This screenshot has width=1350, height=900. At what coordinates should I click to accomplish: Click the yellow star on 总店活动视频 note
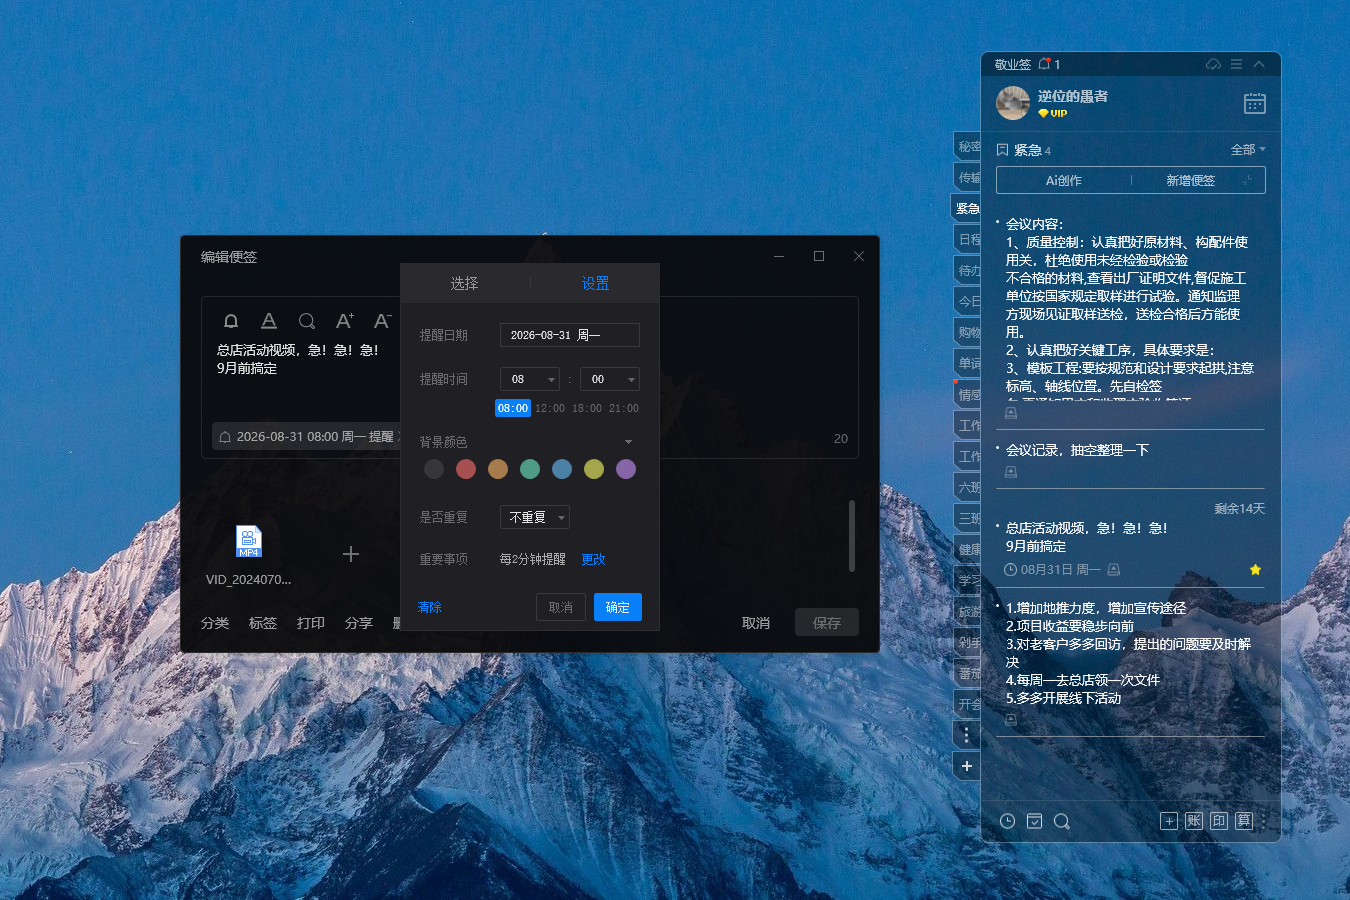(1255, 570)
